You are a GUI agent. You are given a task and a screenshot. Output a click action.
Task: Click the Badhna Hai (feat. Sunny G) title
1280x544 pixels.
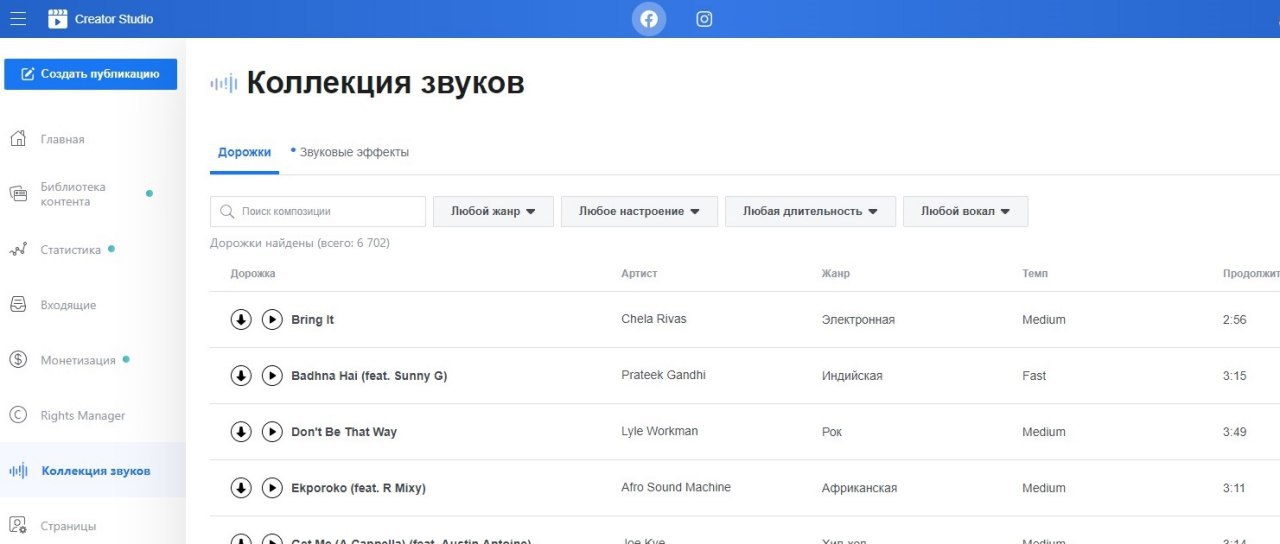(369, 376)
